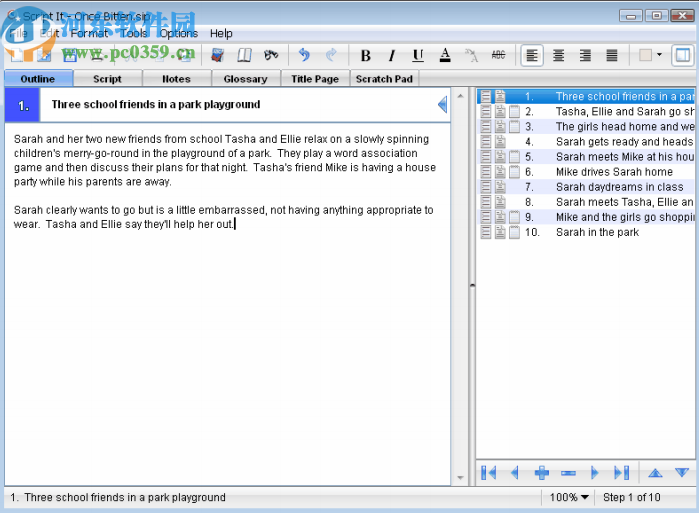The height and width of the screenshot is (513, 699).
Task: Toggle underline formatting
Action: tap(418, 55)
